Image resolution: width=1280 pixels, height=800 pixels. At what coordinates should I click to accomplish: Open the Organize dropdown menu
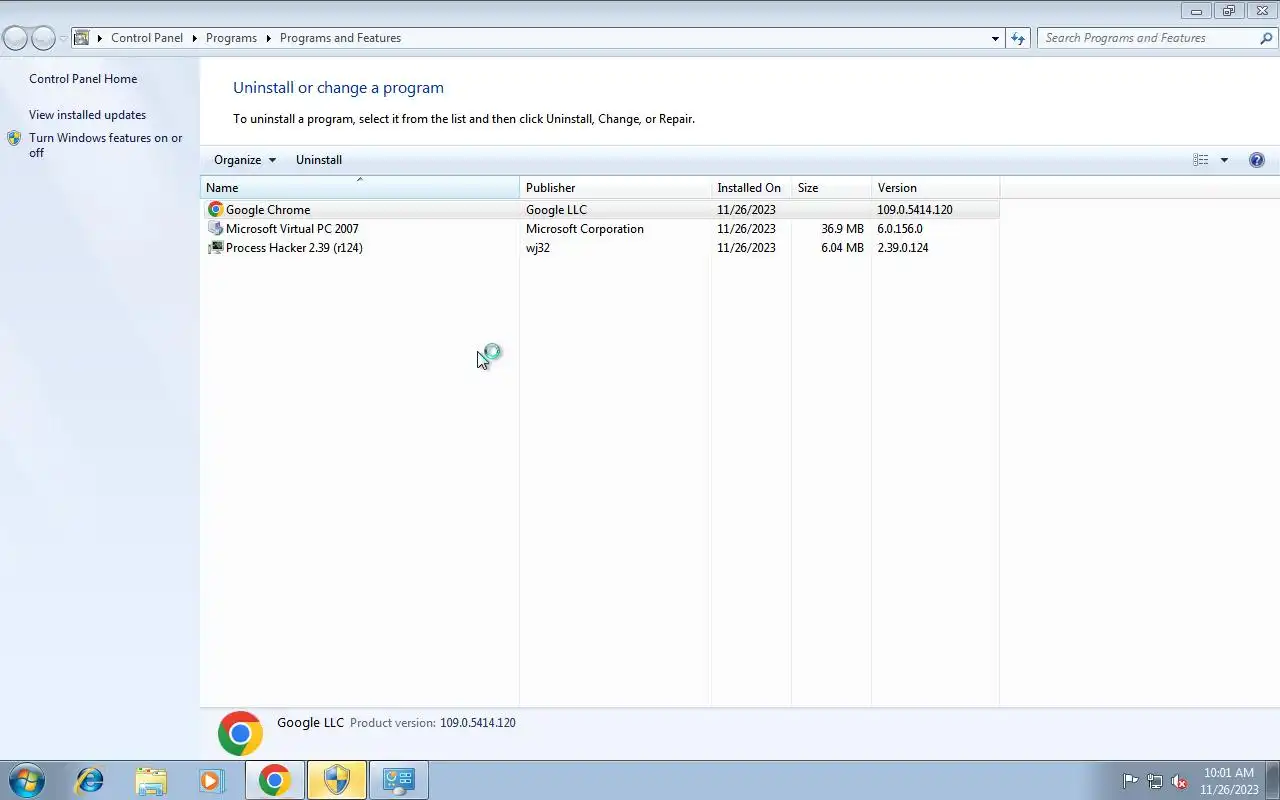(x=245, y=160)
